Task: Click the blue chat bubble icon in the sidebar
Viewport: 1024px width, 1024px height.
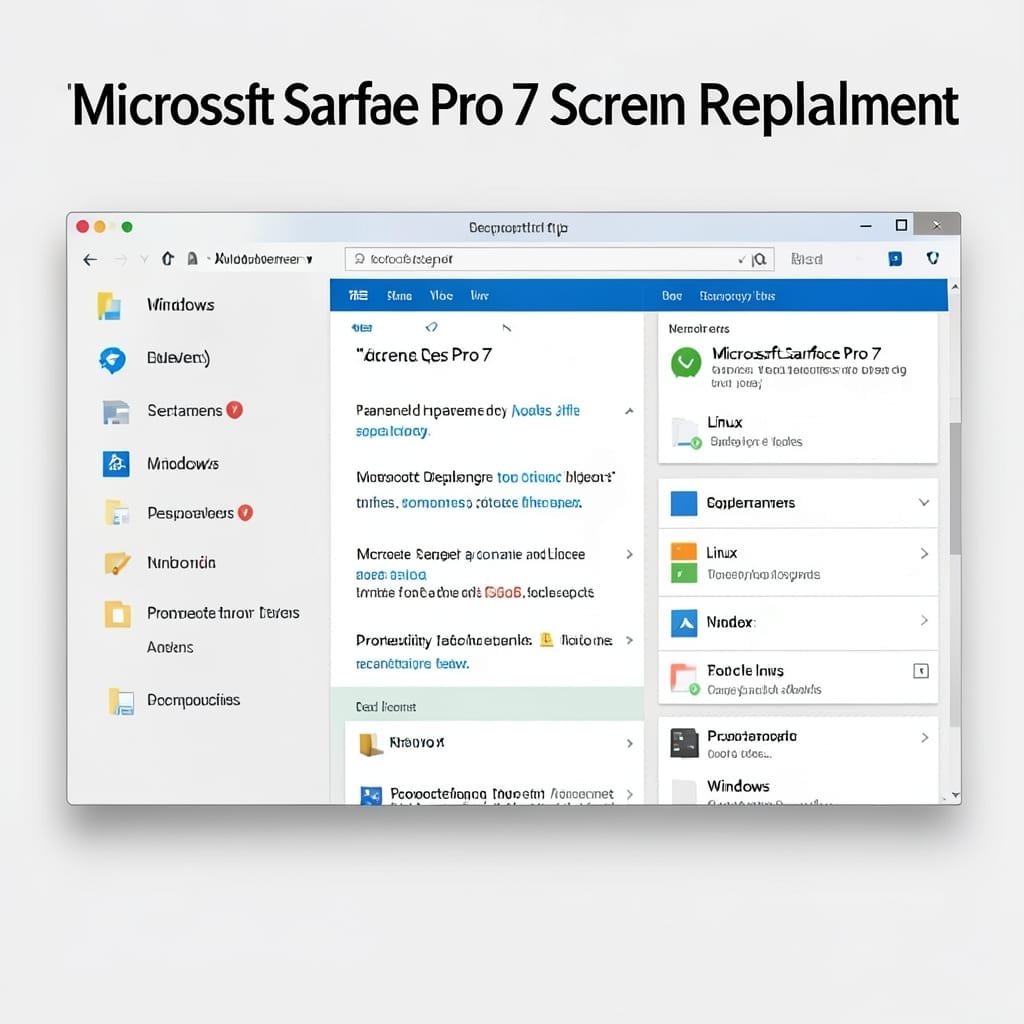Action: (x=112, y=360)
